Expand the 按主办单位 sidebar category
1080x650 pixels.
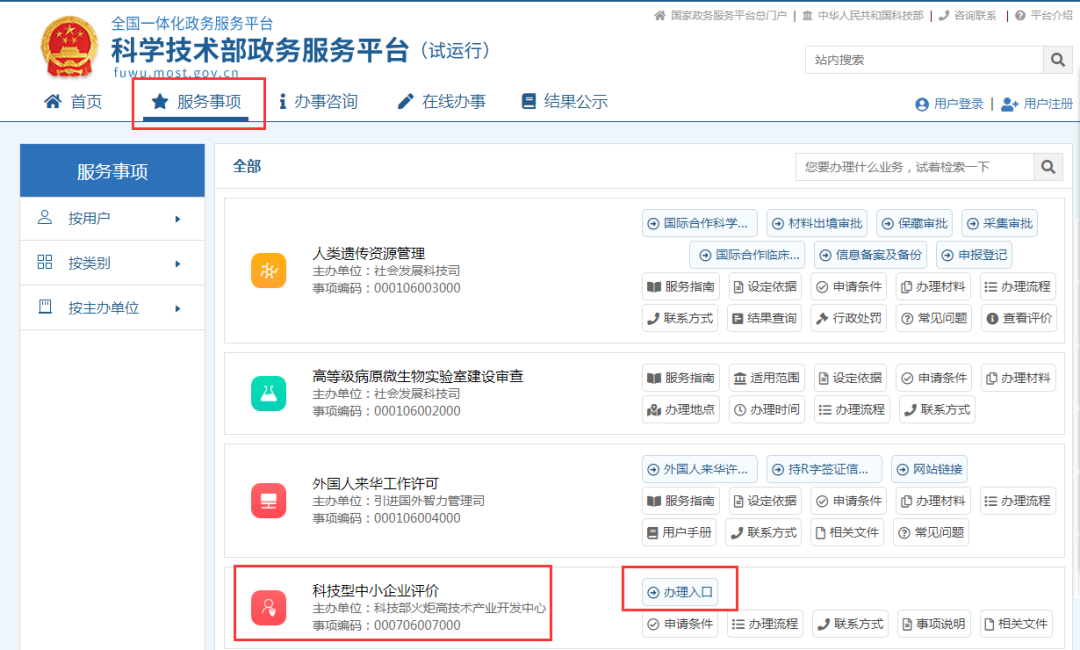pos(112,308)
